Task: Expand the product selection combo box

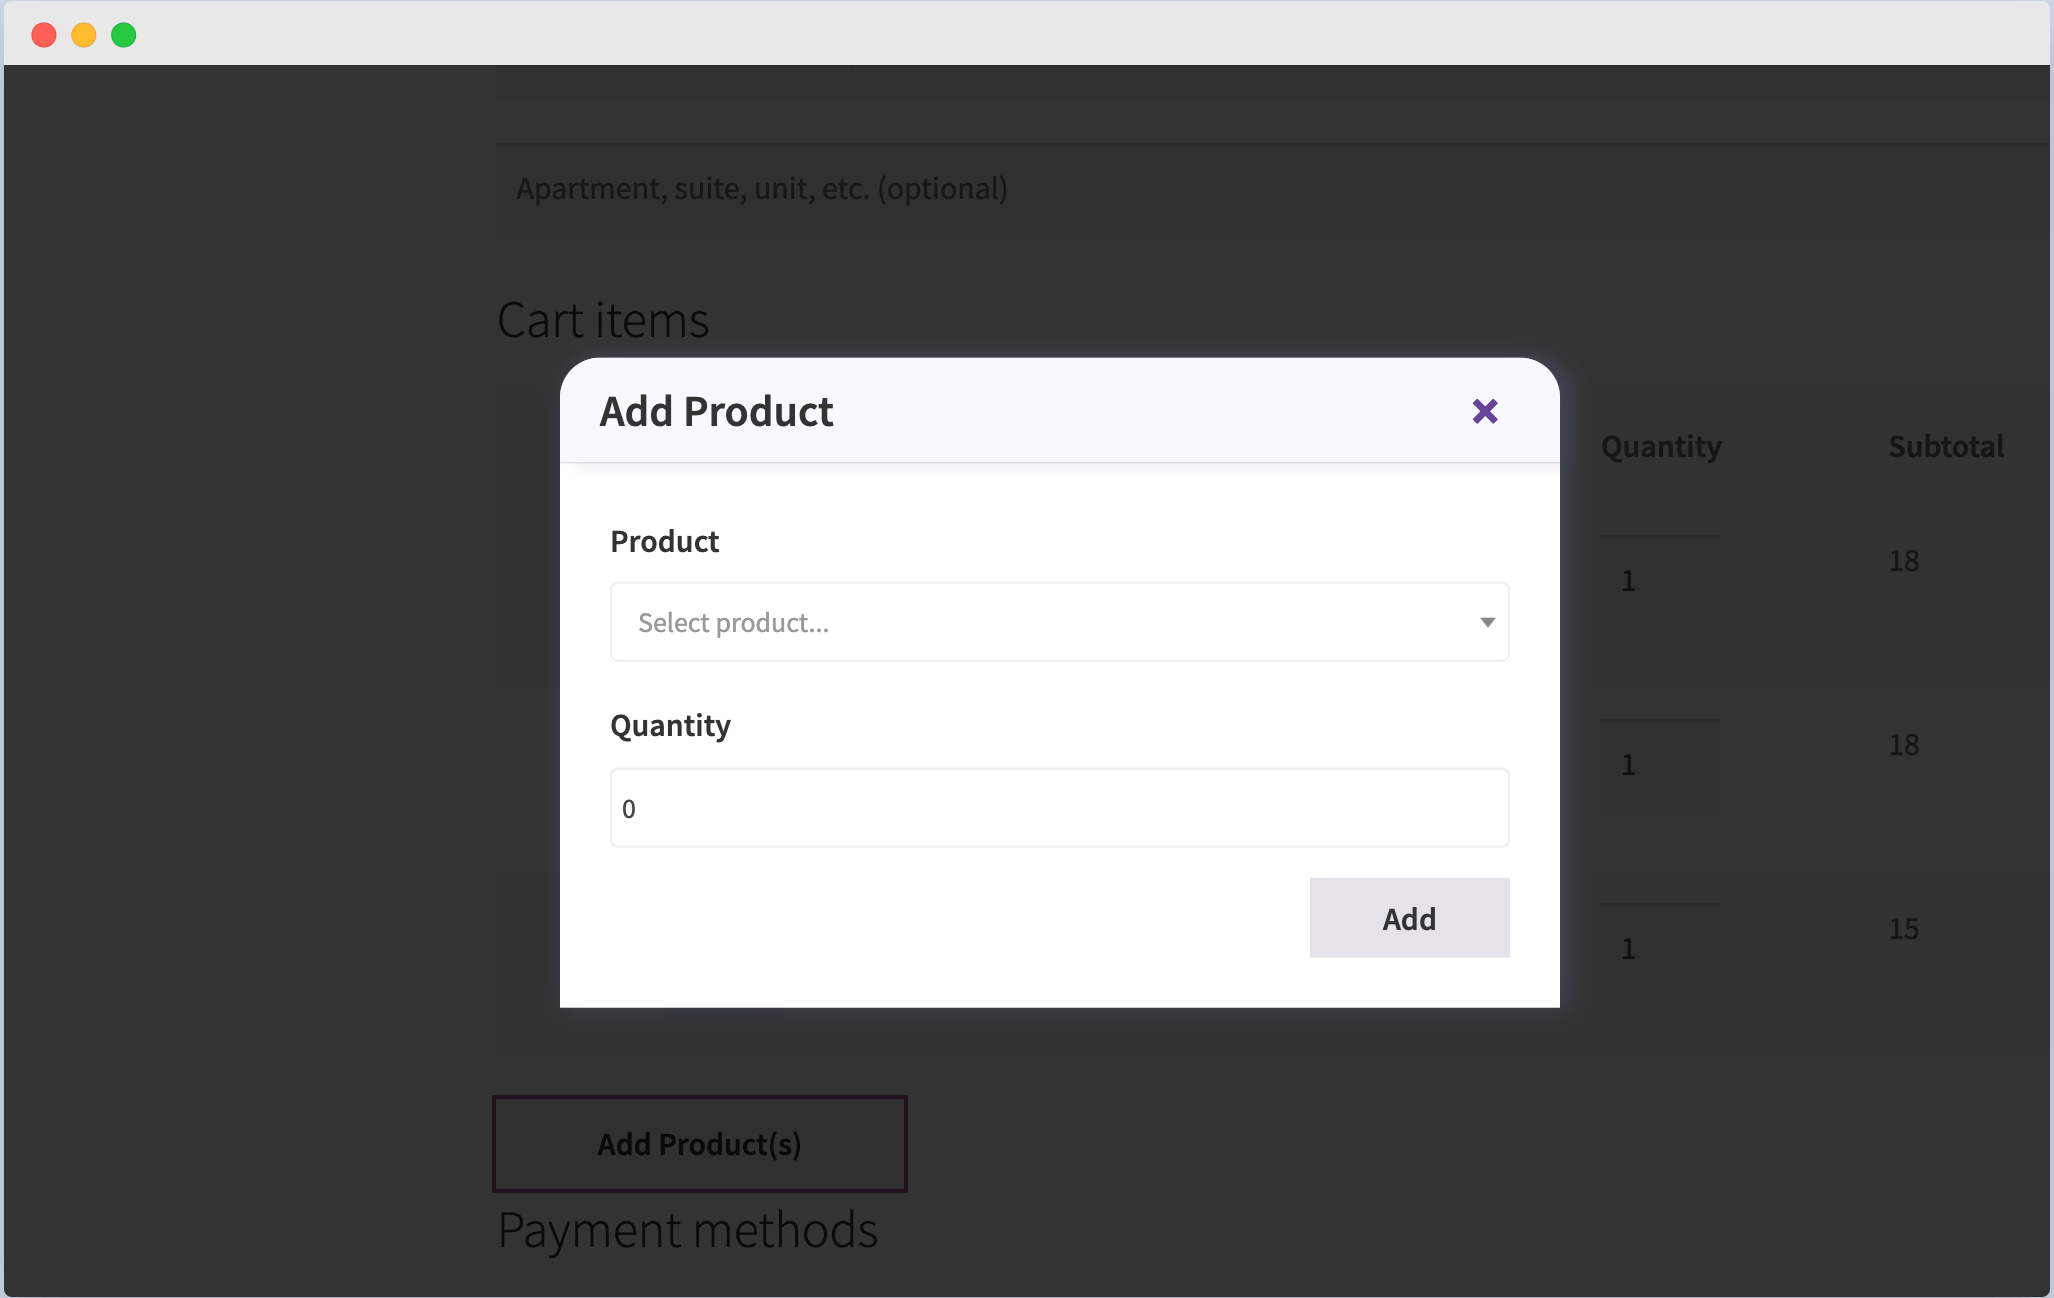Action: pyautogui.click(x=1059, y=621)
